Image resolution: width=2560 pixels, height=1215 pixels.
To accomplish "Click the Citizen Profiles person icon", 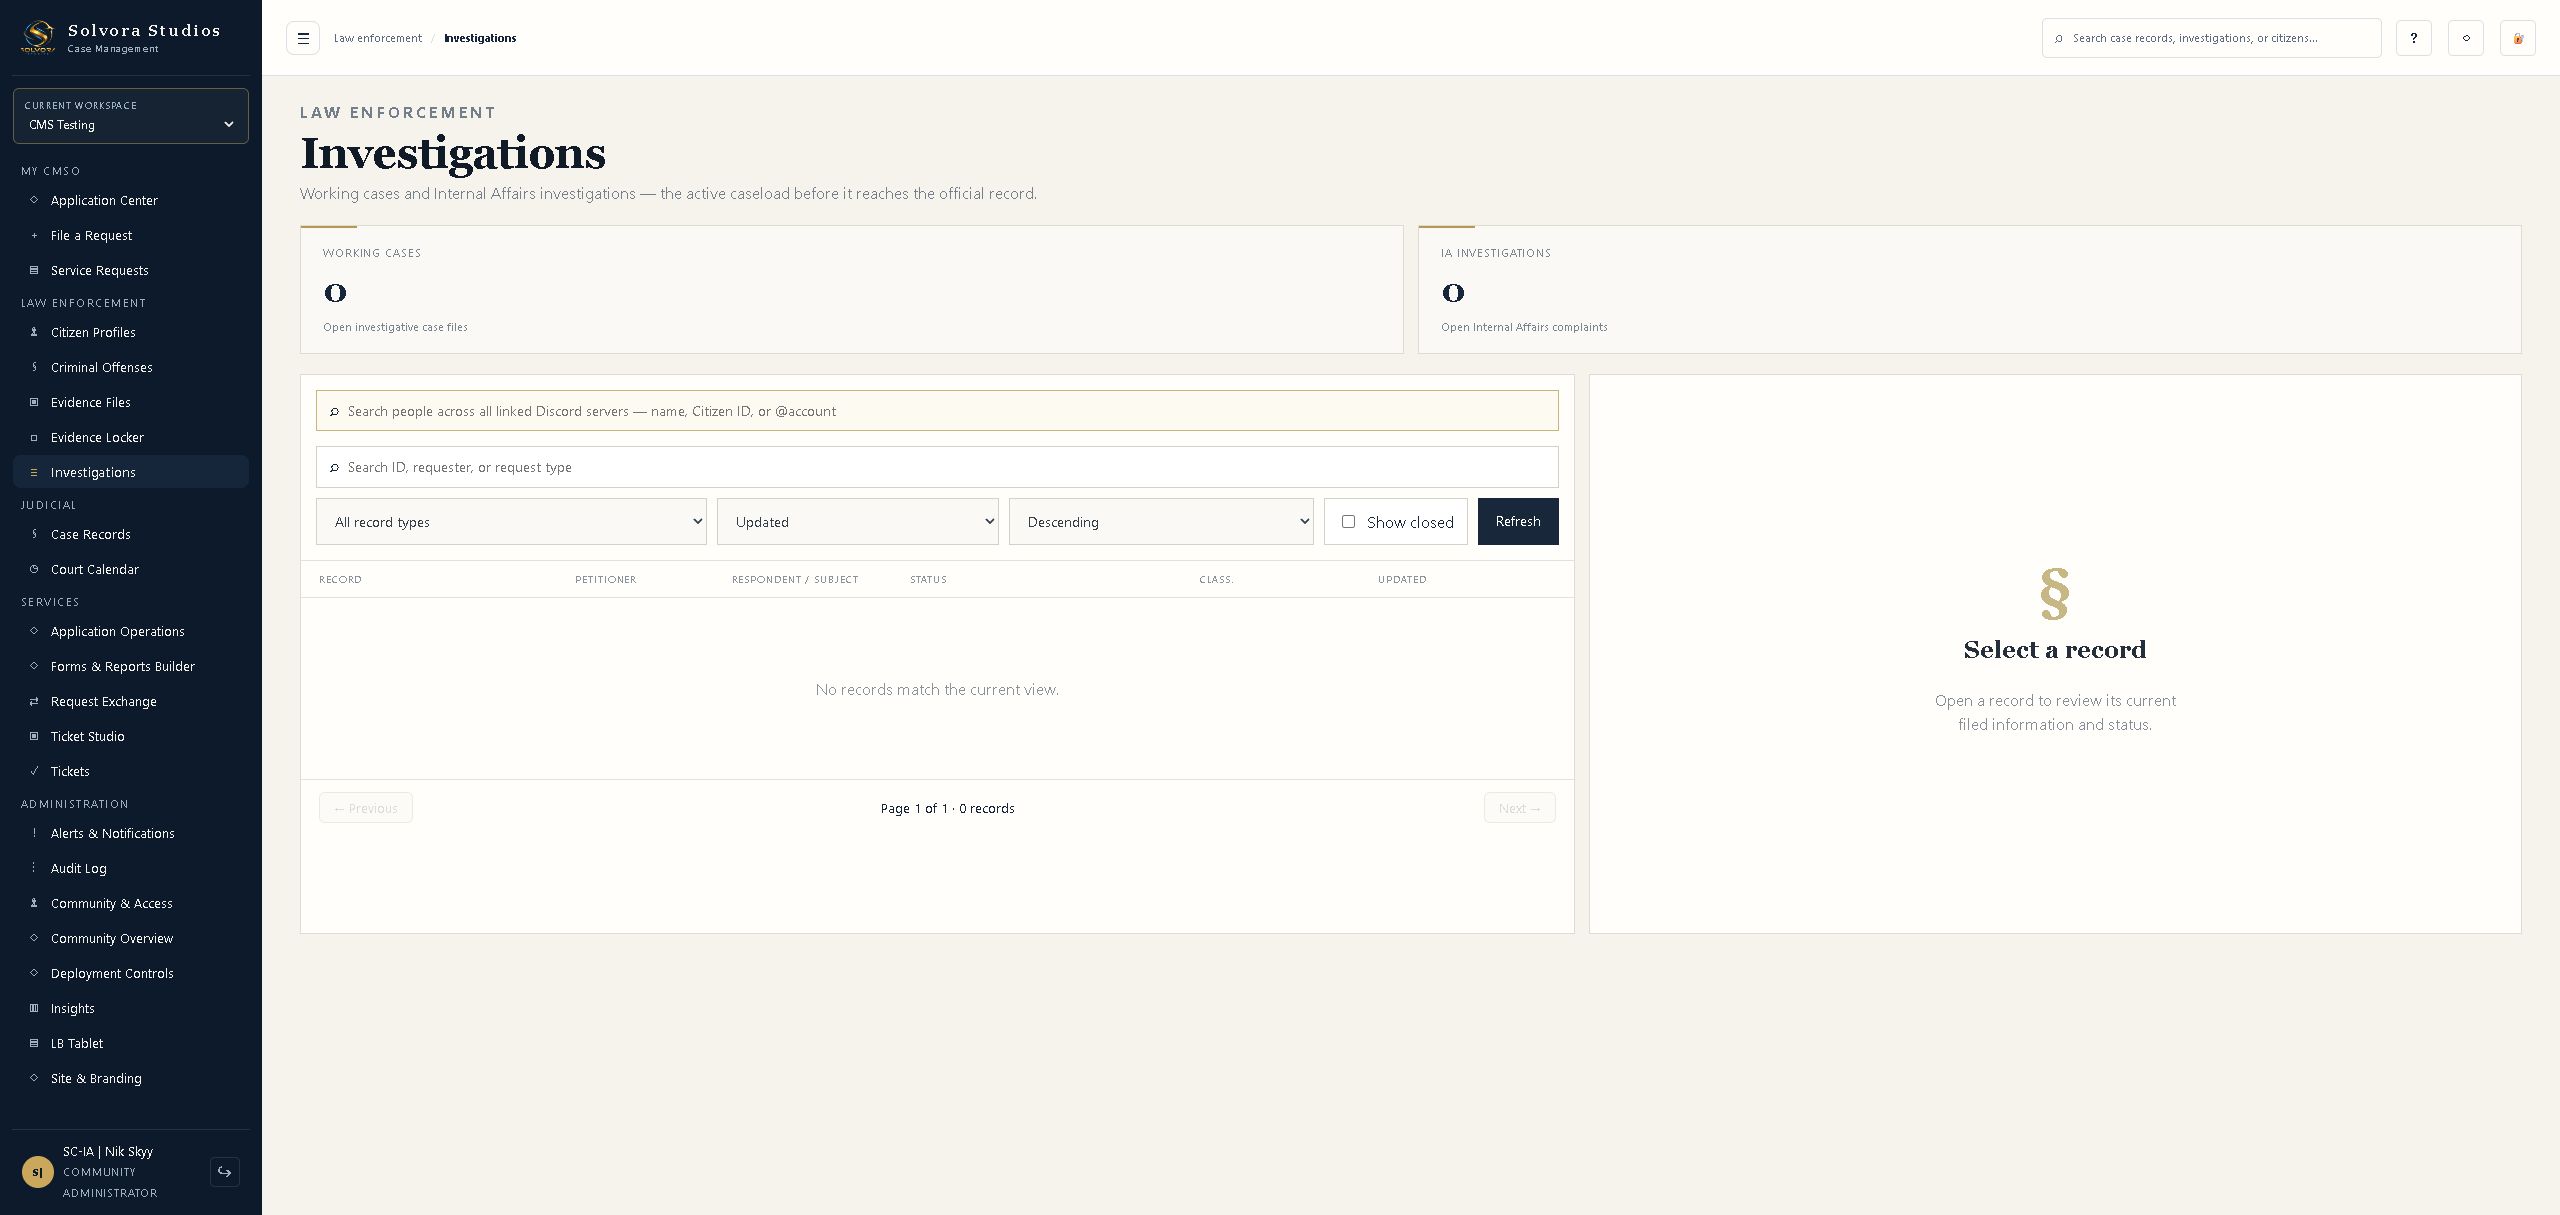I will pos(34,332).
